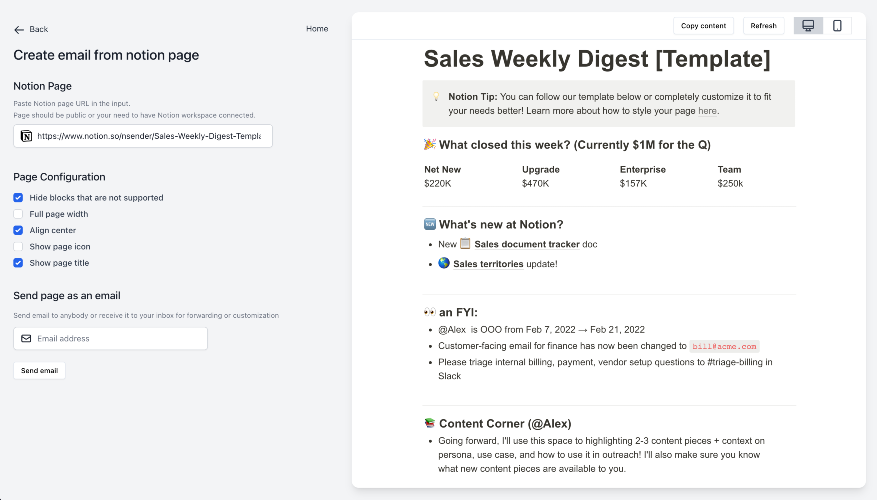Switch to desktop preview mode
Image resolution: width=877 pixels, height=500 pixels.
[x=808, y=26]
